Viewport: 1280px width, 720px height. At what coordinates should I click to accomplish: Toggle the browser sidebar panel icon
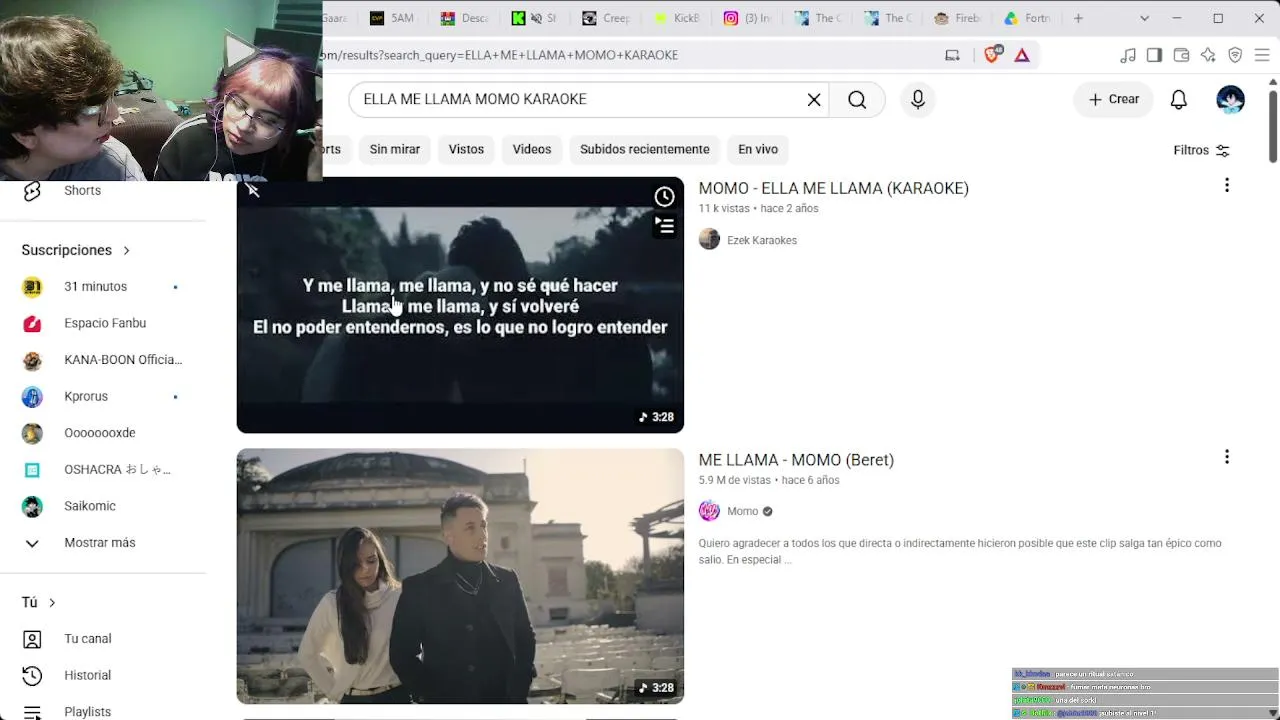coord(1154,55)
